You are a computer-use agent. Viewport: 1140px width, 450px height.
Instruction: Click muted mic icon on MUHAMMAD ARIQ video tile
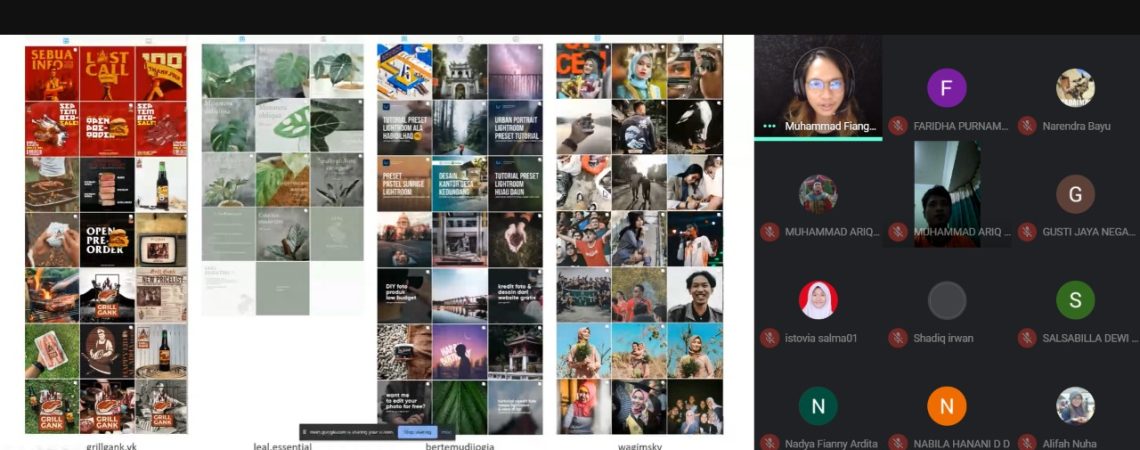coord(898,232)
